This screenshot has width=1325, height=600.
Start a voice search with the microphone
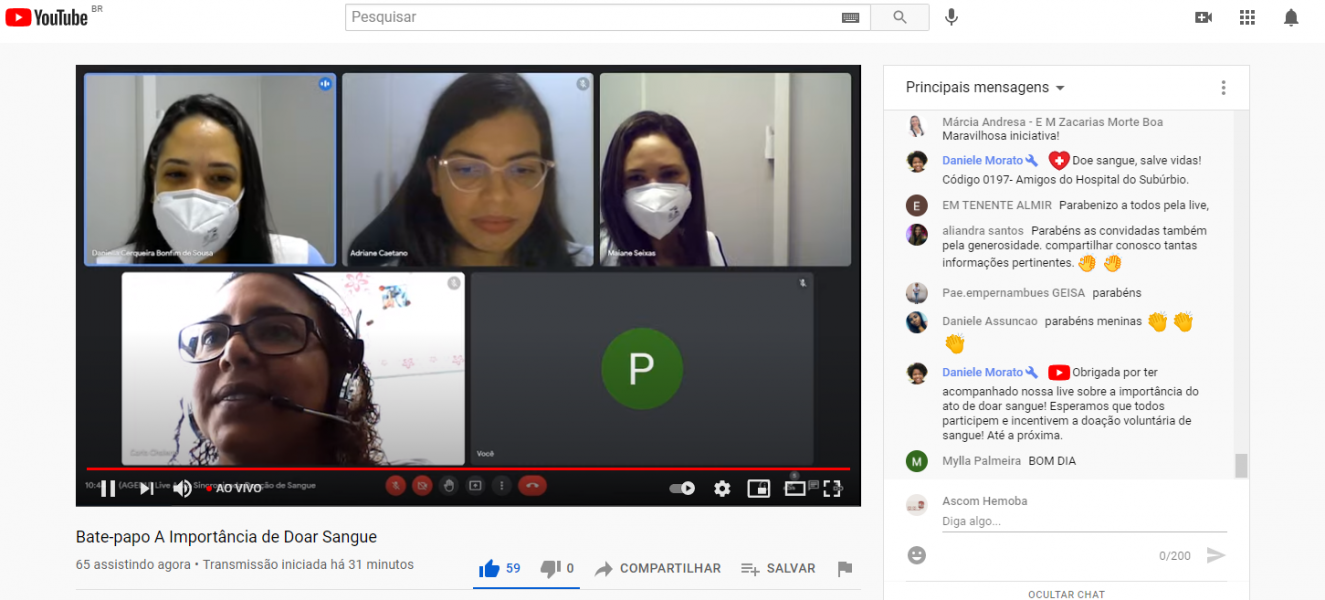951,17
